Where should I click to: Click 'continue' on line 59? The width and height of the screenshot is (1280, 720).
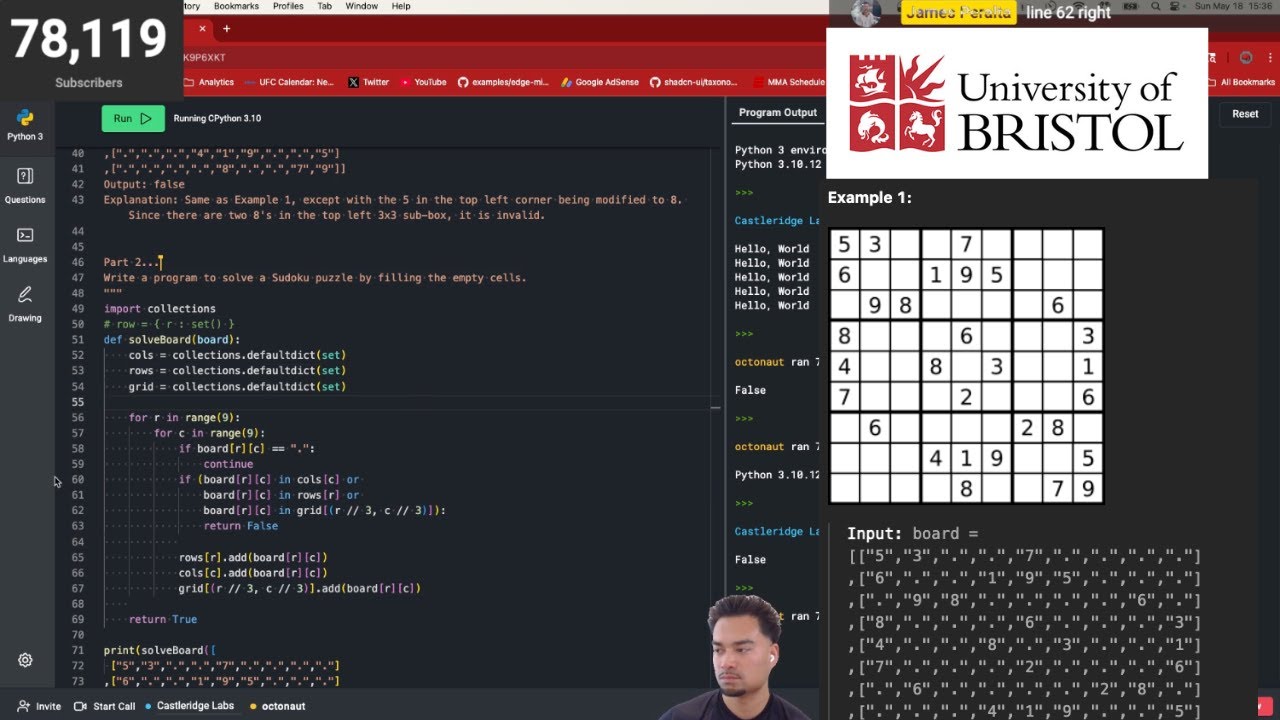[x=228, y=464]
